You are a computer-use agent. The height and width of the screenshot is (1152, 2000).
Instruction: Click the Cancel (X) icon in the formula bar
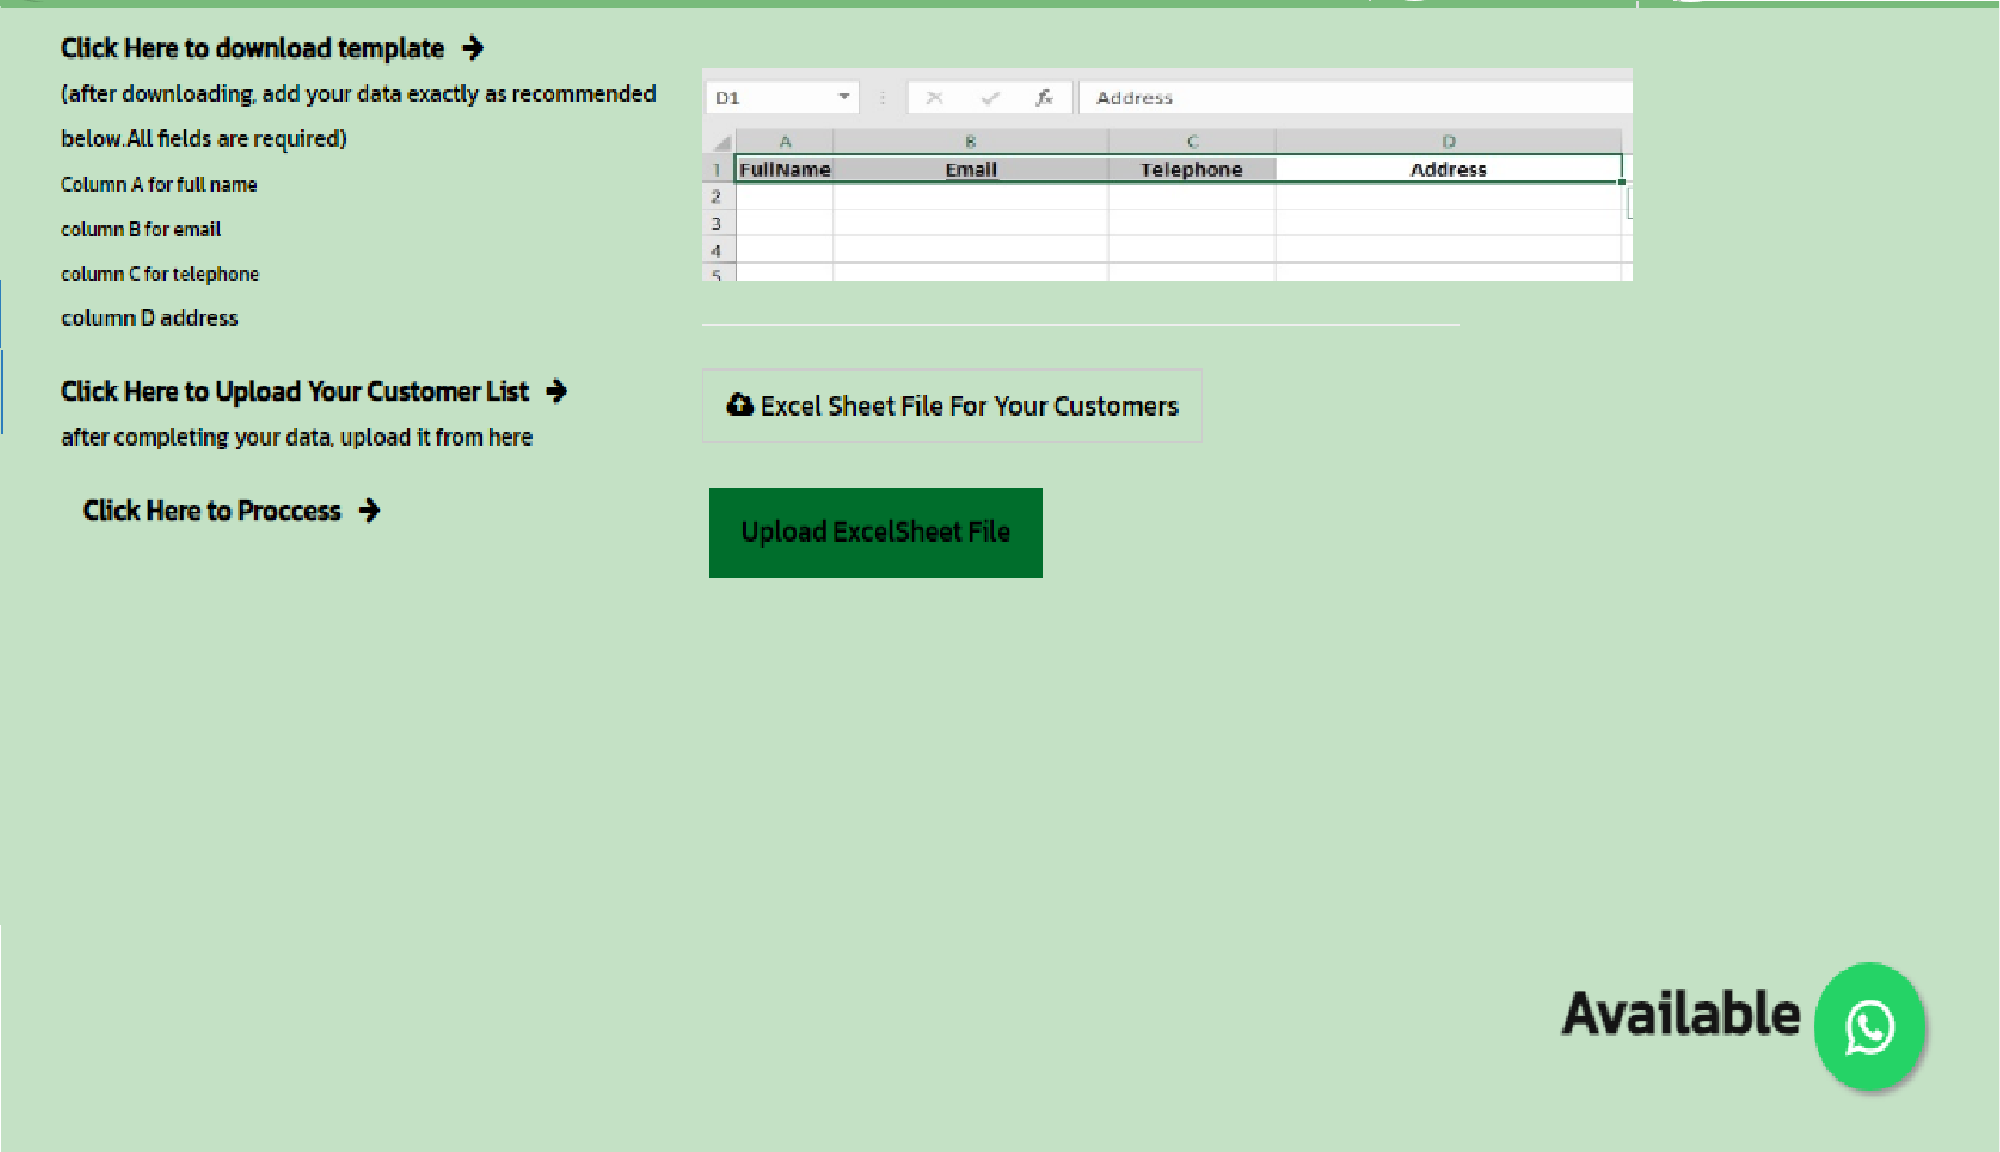(x=934, y=97)
